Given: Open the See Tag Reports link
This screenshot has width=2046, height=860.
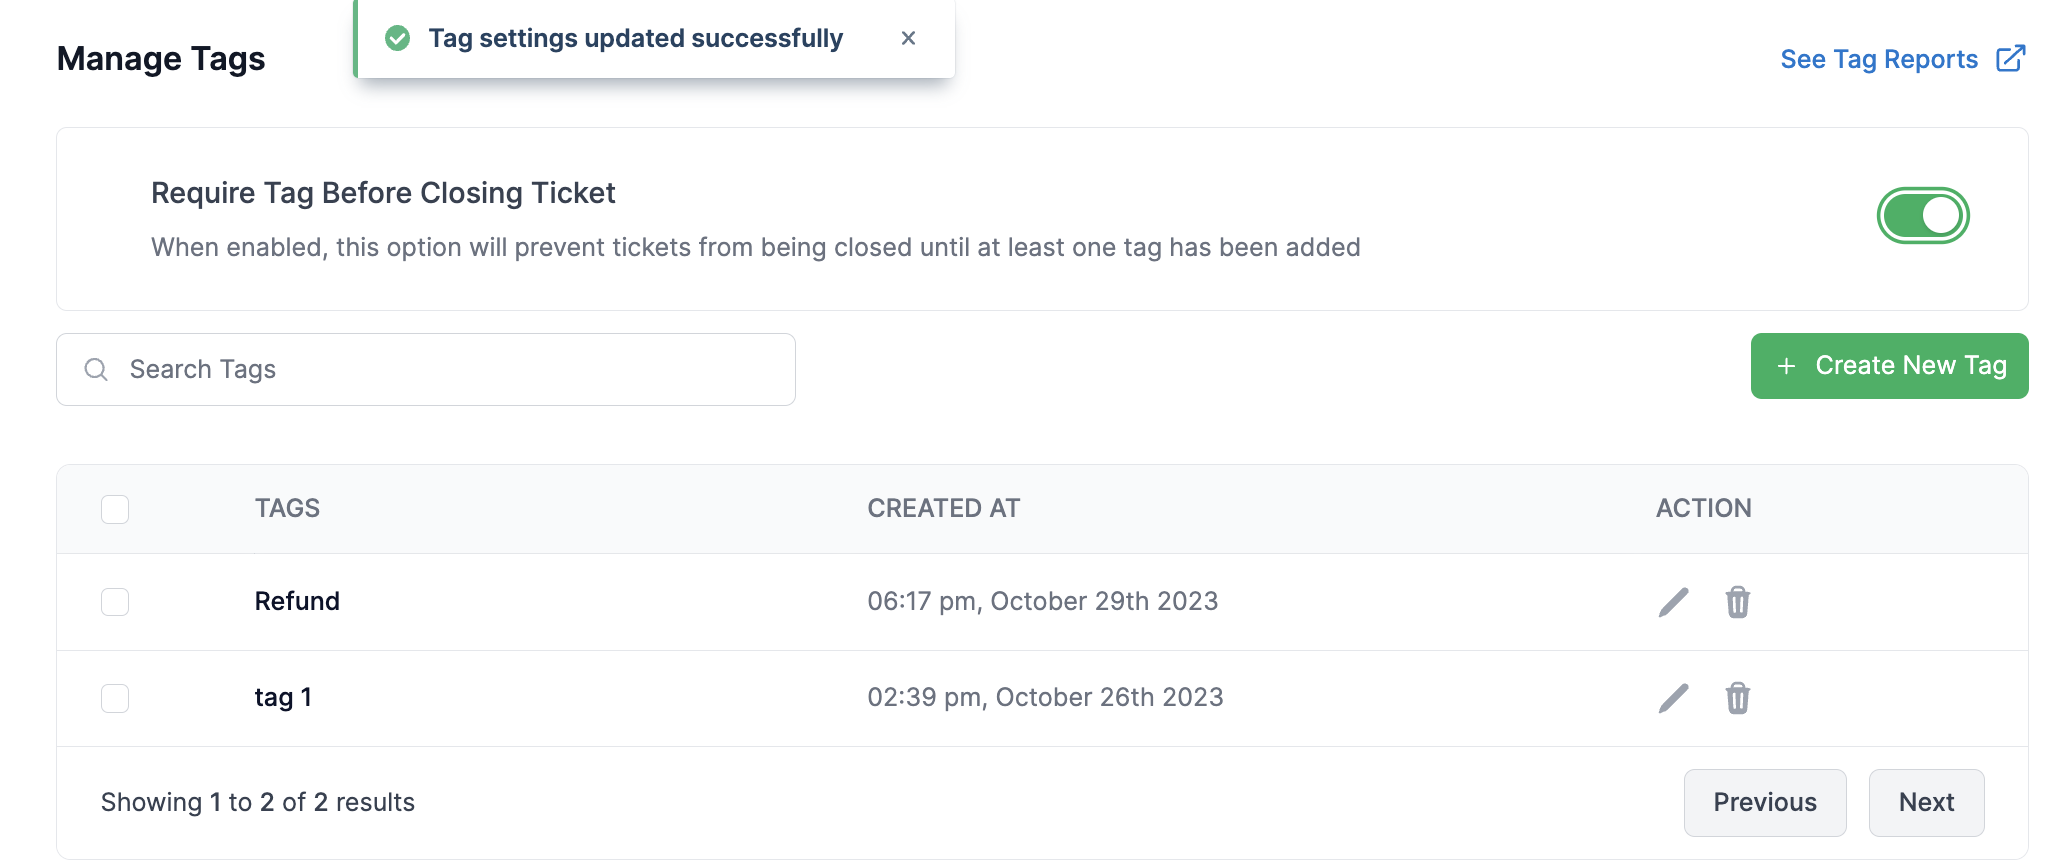Looking at the screenshot, I should (x=1878, y=59).
